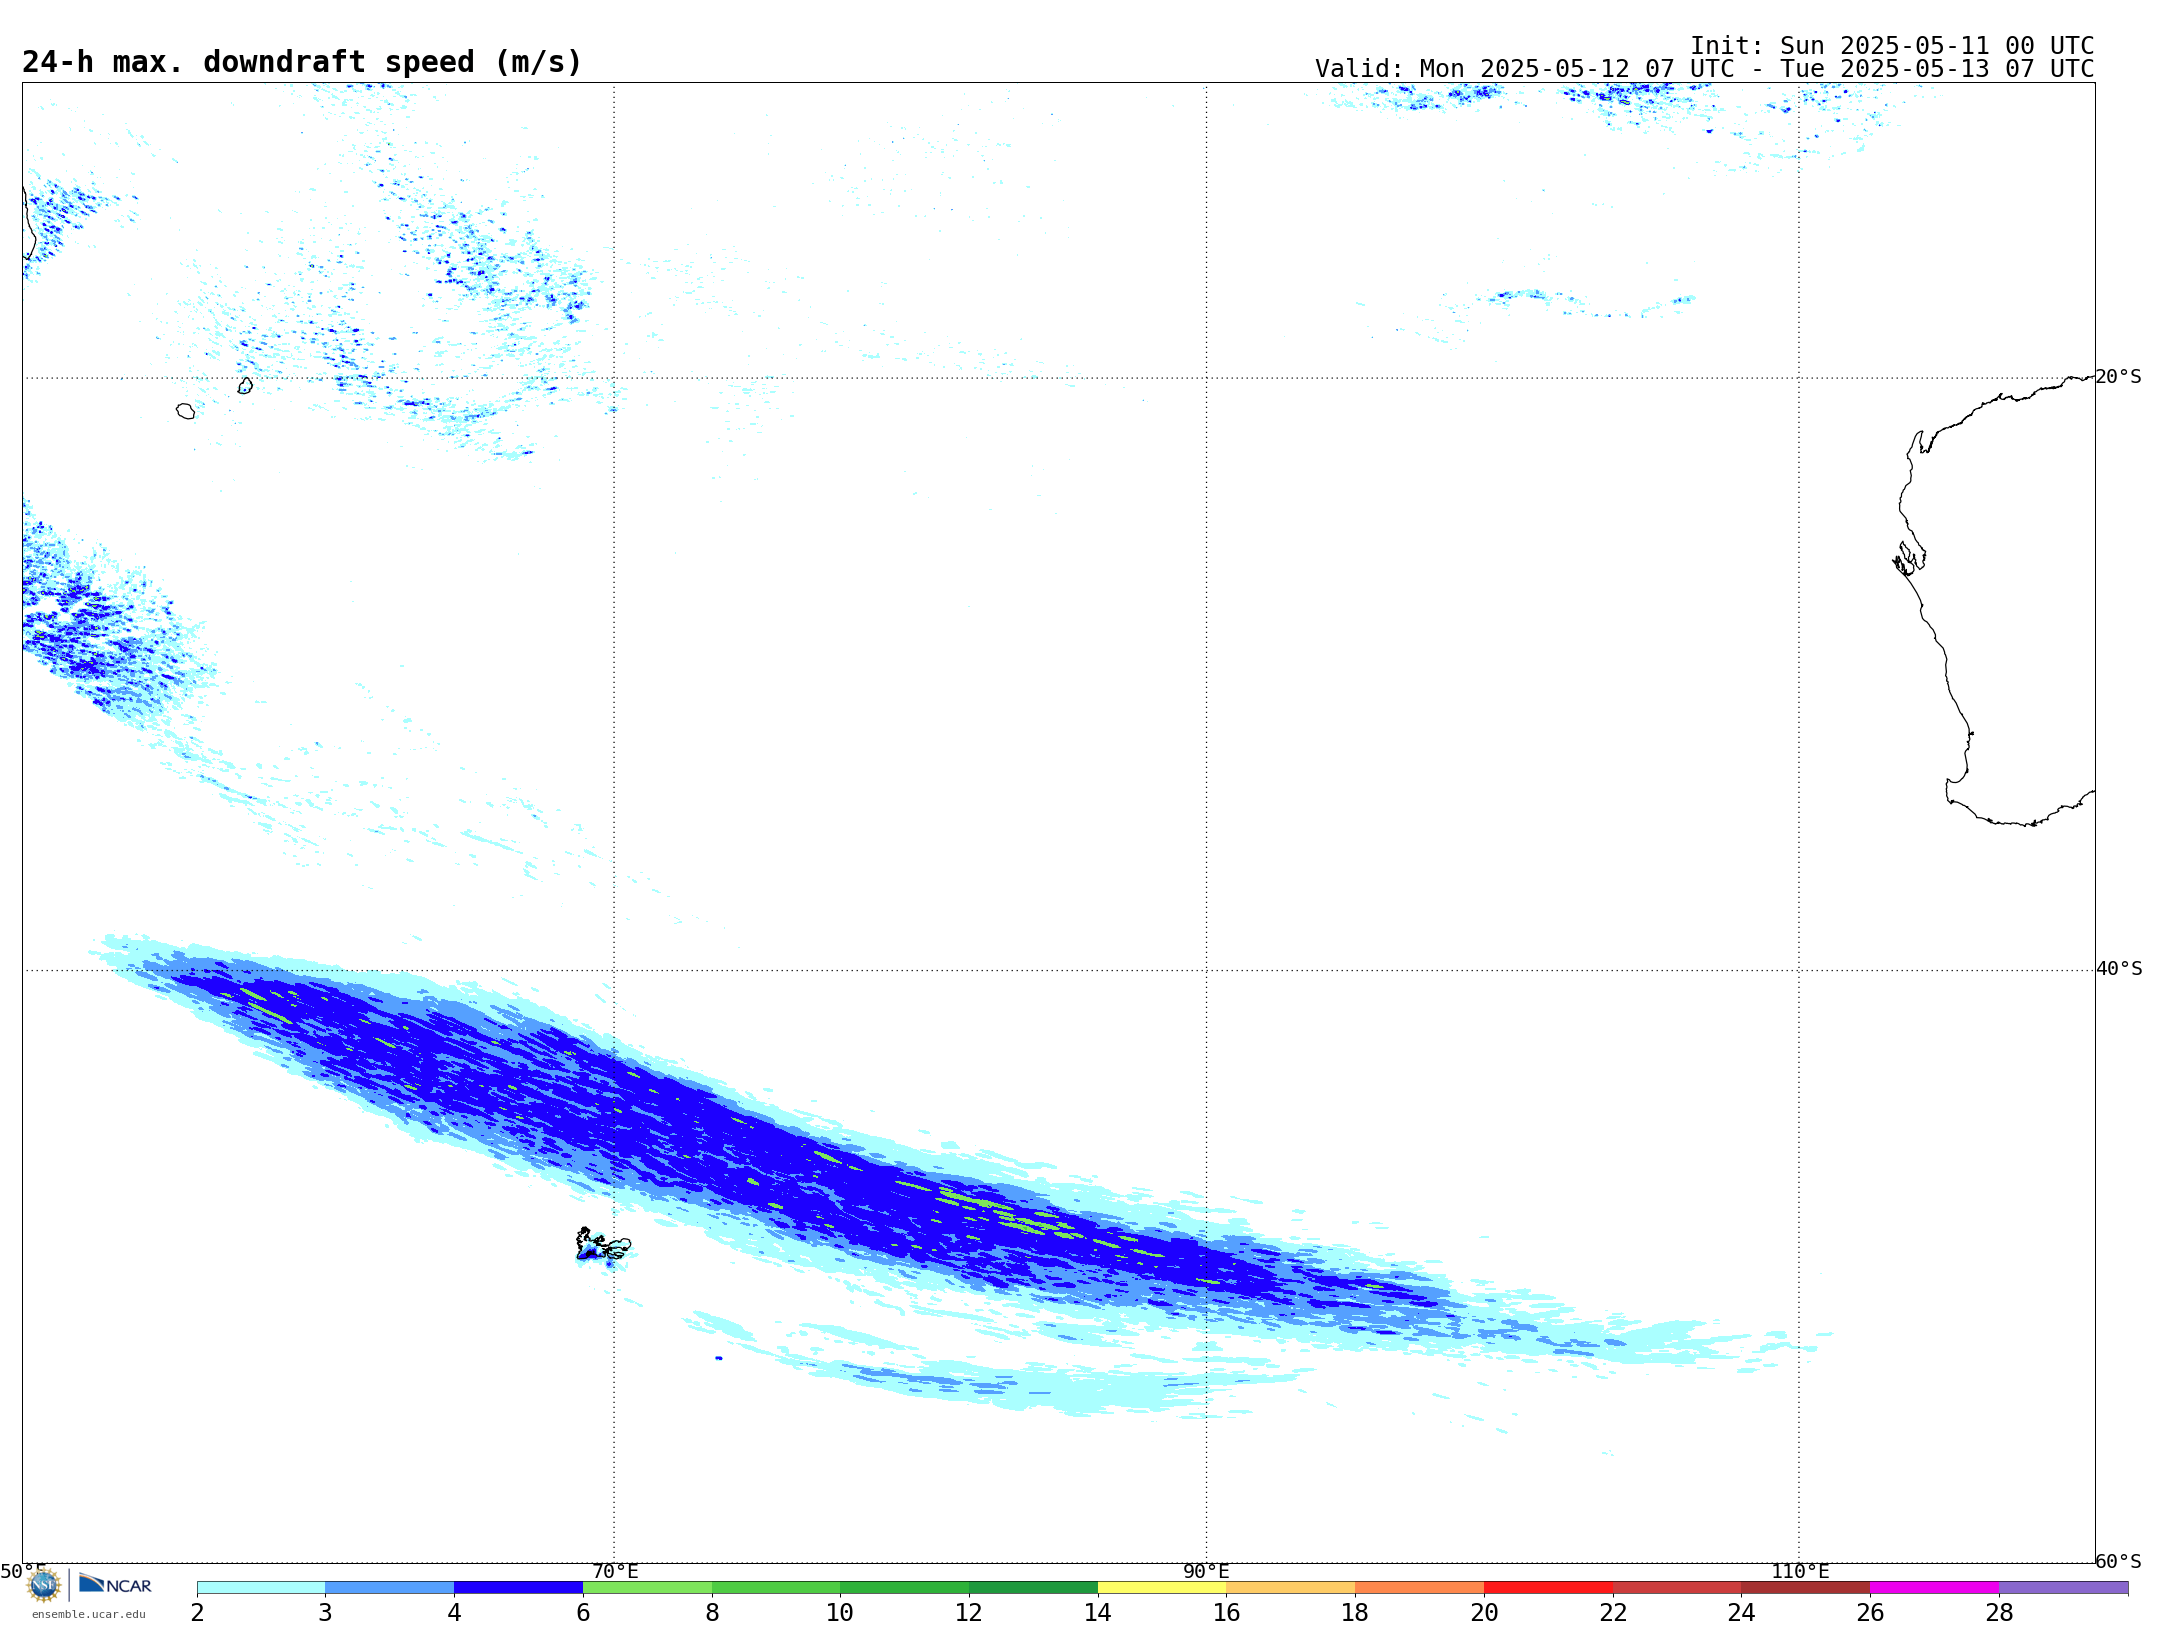Pick the pale cyan 2-3 colorbar swatch
Image resolution: width=2160 pixels, height=1626 pixels.
pos(261,1587)
